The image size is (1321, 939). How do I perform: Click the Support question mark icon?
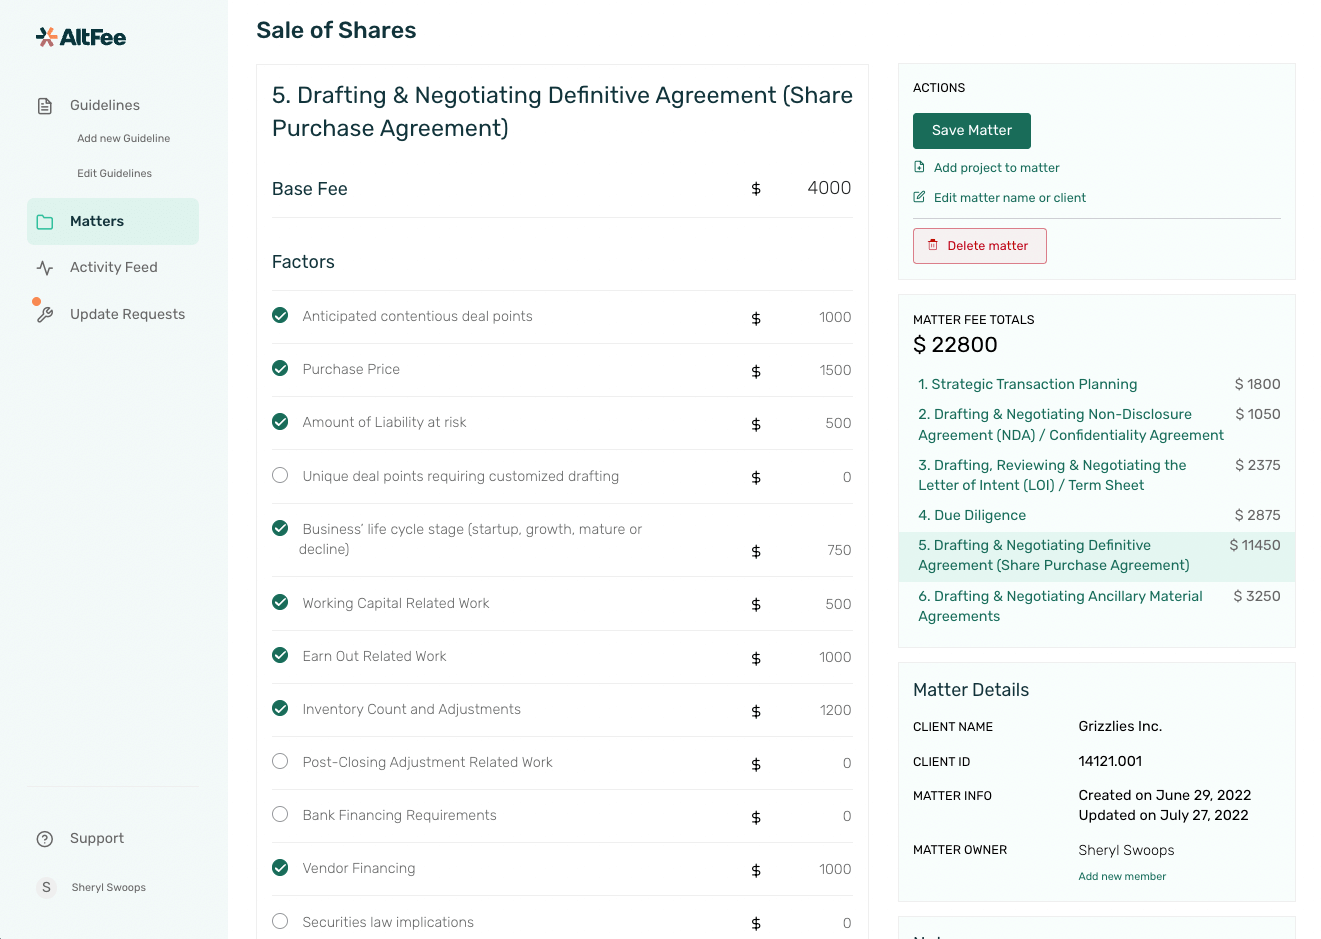45,839
